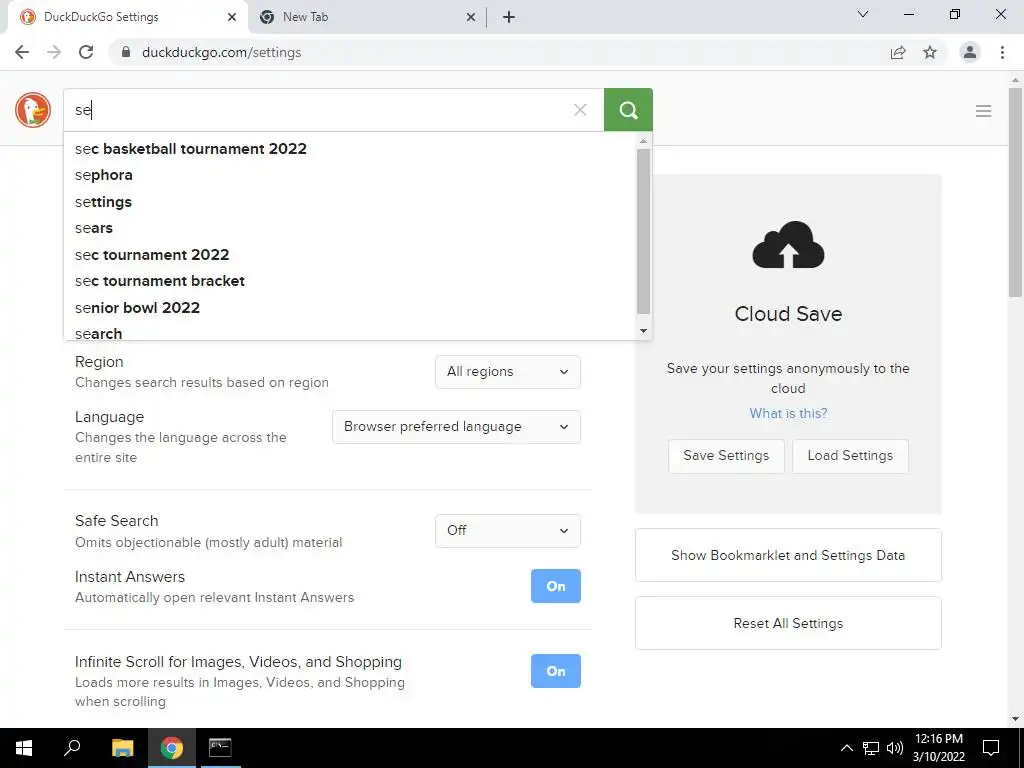This screenshot has width=1024, height=768.
Task: Click the Chrome taskbar icon
Action: click(x=172, y=748)
